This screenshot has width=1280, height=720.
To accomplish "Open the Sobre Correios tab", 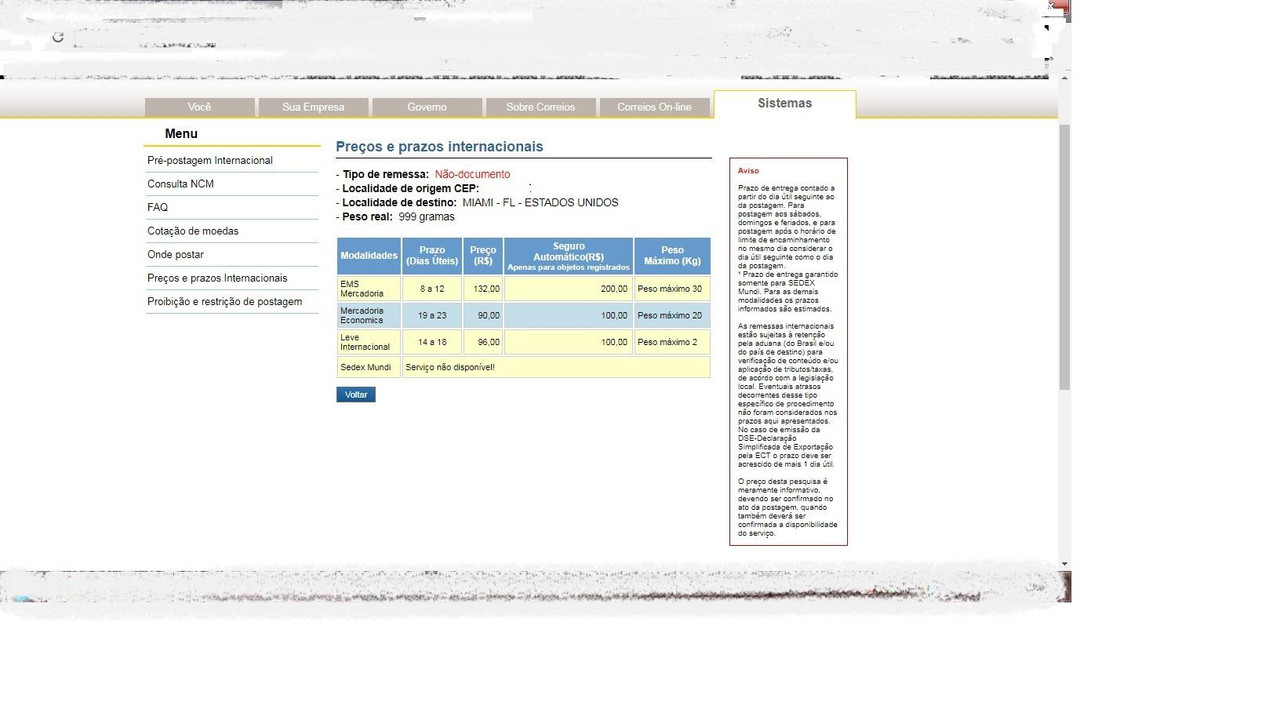I will (541, 107).
